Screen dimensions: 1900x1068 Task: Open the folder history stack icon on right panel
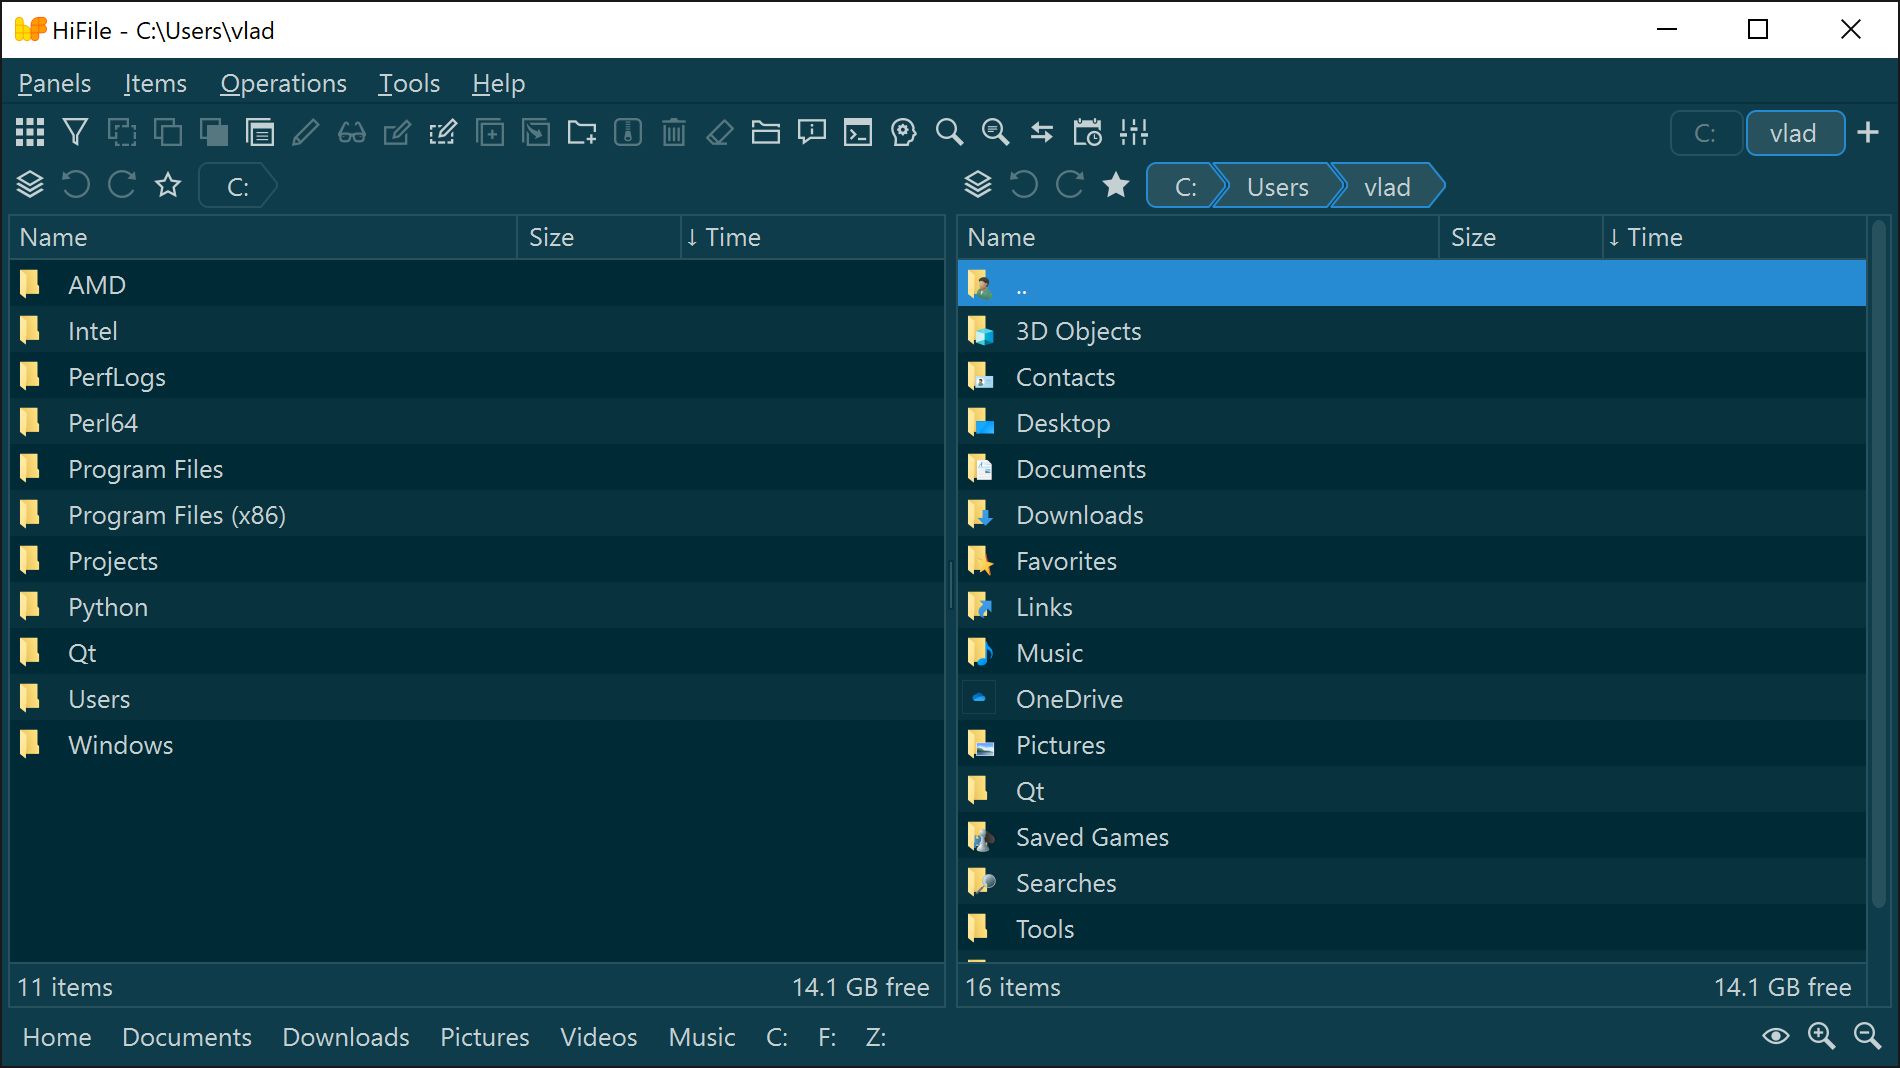point(977,184)
